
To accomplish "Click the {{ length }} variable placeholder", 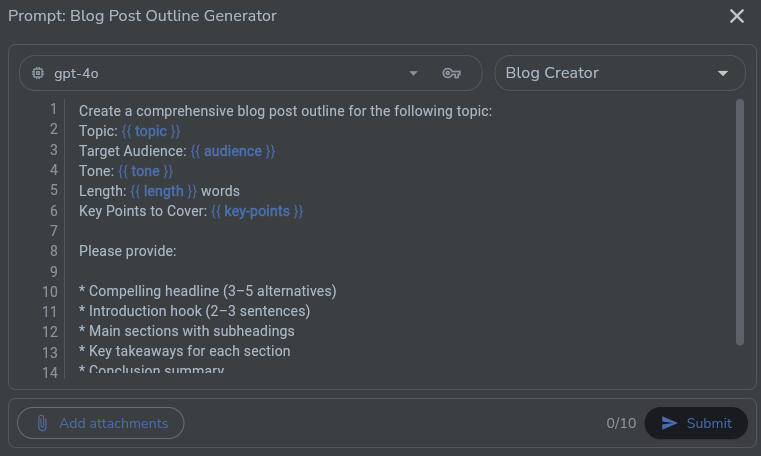I will click(163, 191).
